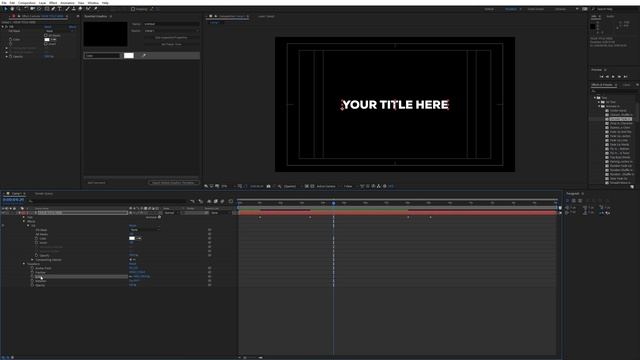640x360 pixels.
Task: Select the Zoom tool in toolbar
Action: [19, 9]
